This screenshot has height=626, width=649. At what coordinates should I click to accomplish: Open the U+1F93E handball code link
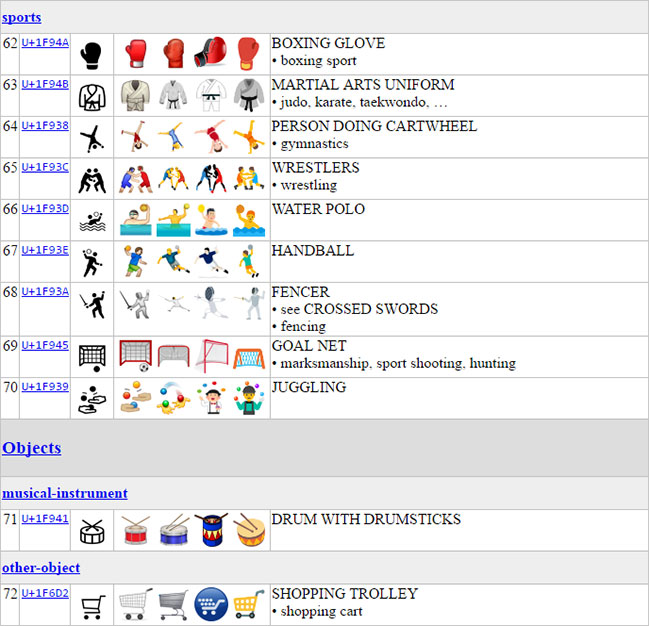[45, 249]
